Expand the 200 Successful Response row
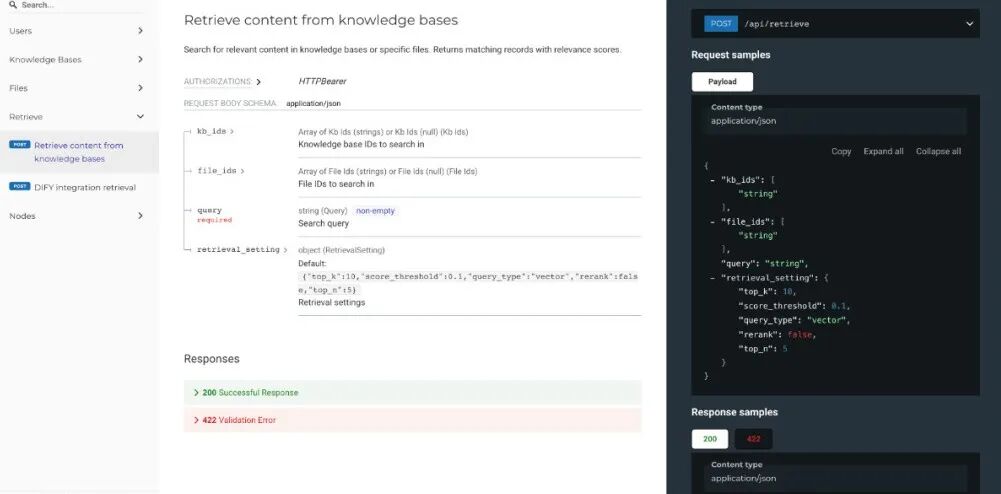The width and height of the screenshot is (1001, 494). (x=250, y=393)
